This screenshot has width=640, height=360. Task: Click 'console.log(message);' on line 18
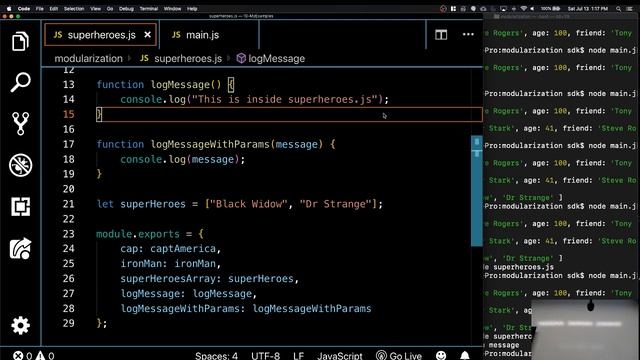(x=182, y=159)
